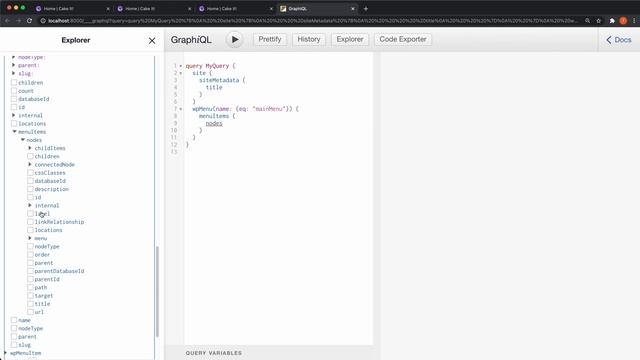Tick the parentId checkbox
The width and height of the screenshot is (640, 360).
pyautogui.click(x=30, y=279)
